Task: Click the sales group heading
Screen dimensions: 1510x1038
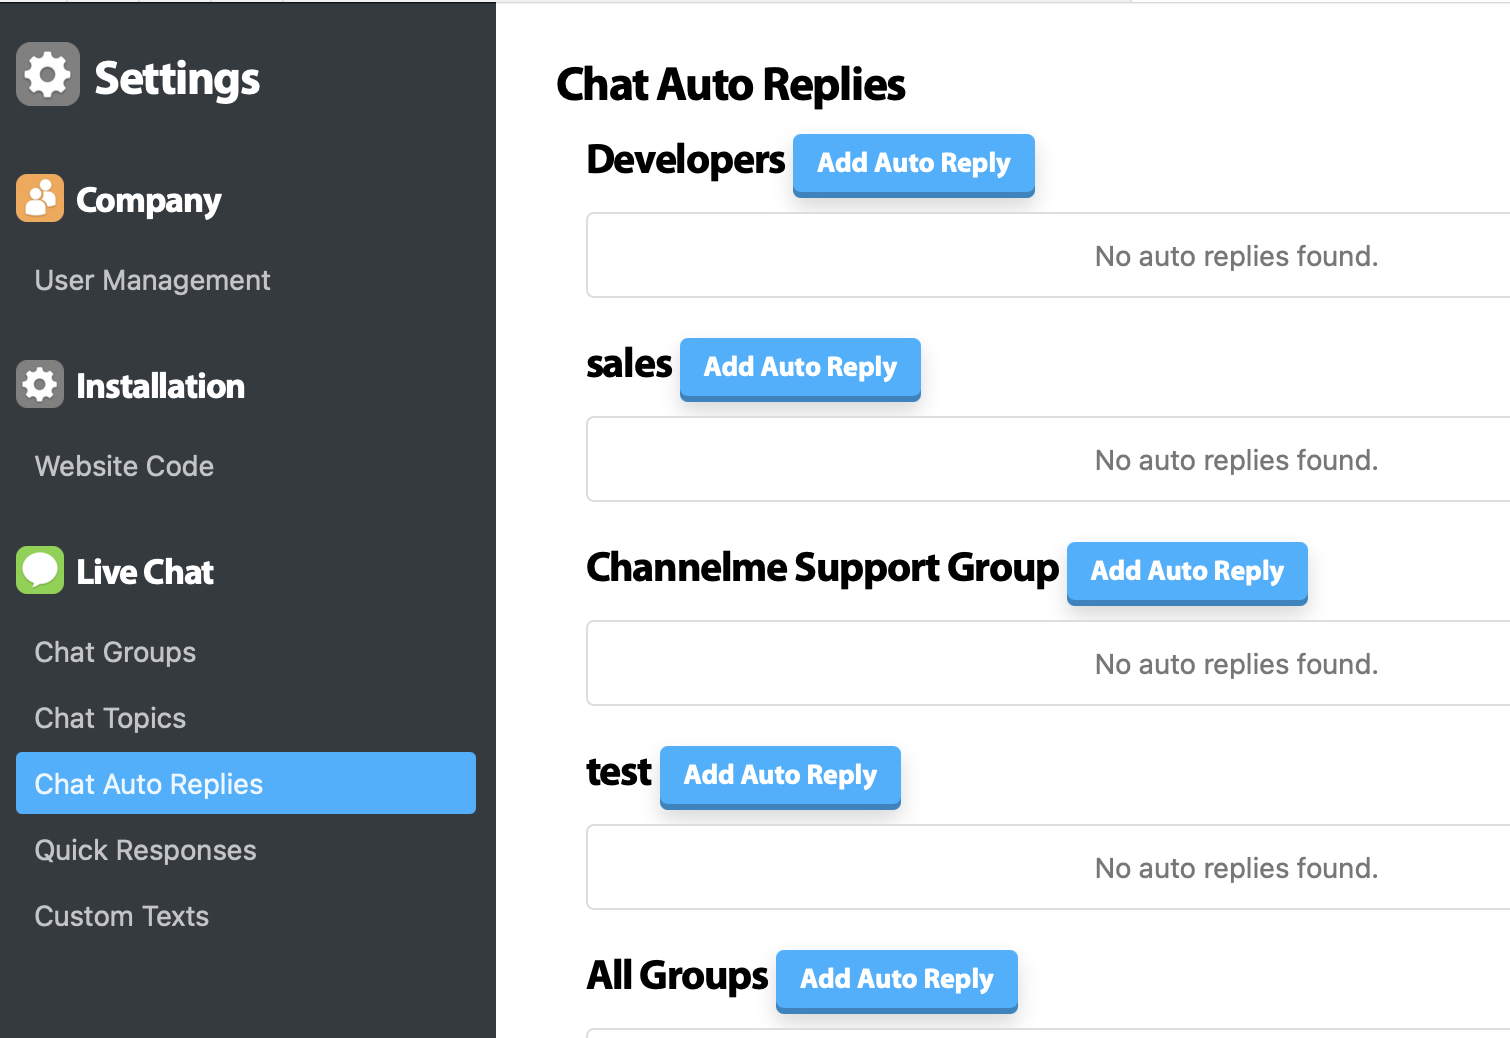Action: tap(629, 364)
